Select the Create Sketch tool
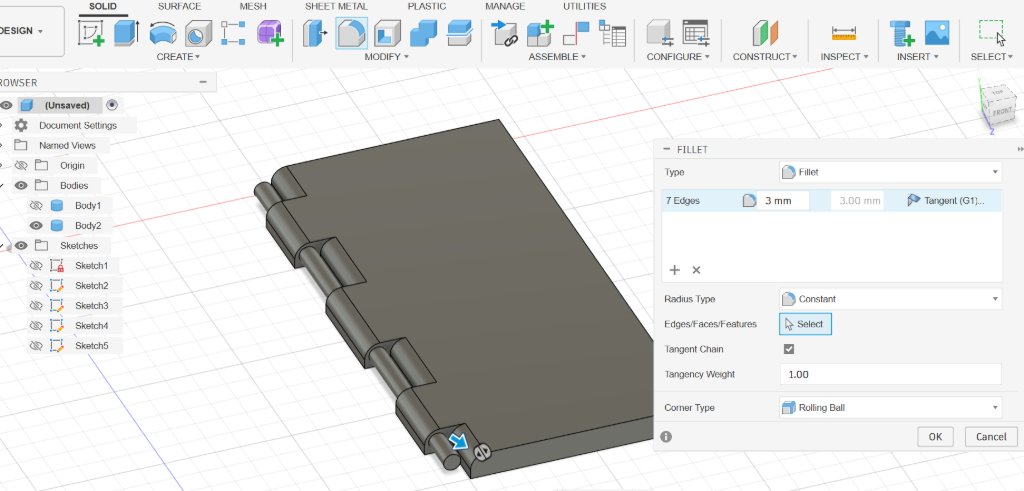Image resolution: width=1024 pixels, height=491 pixels. [91, 33]
